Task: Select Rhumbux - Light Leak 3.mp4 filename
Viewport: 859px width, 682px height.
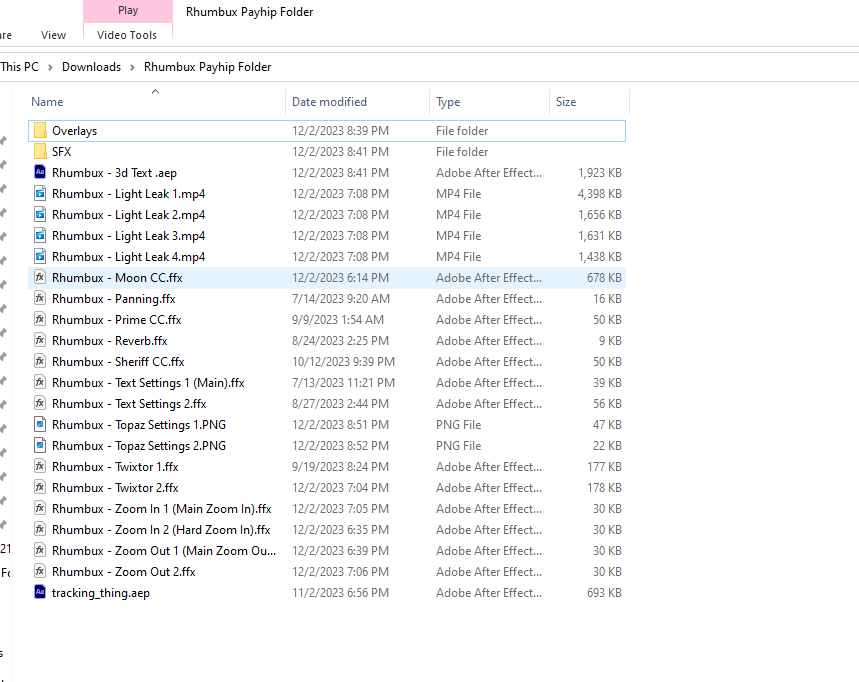Action: (x=129, y=236)
